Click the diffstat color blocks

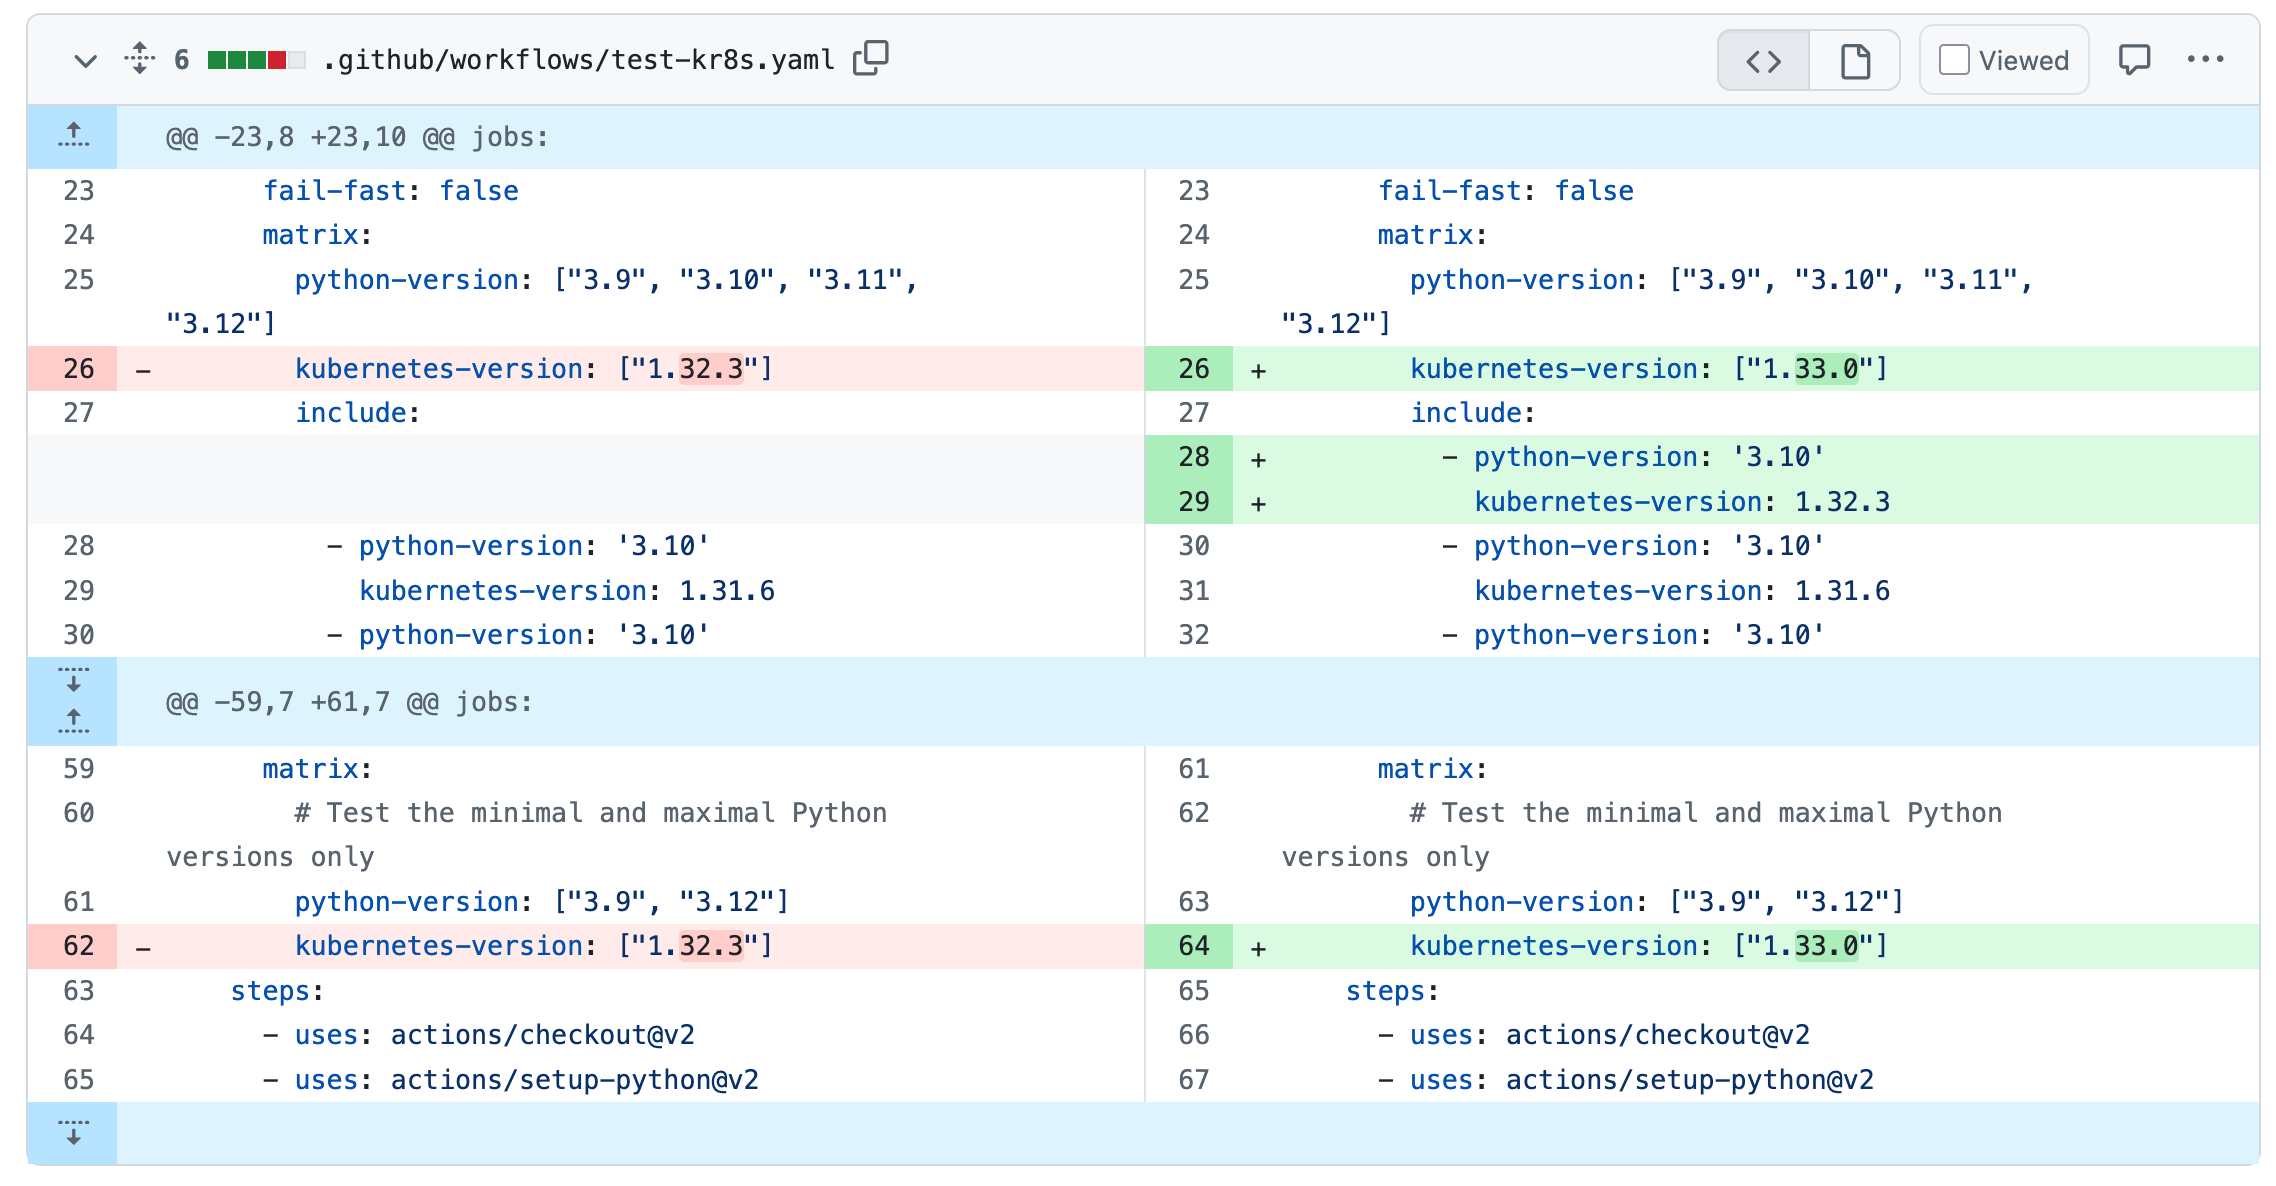pos(256,60)
